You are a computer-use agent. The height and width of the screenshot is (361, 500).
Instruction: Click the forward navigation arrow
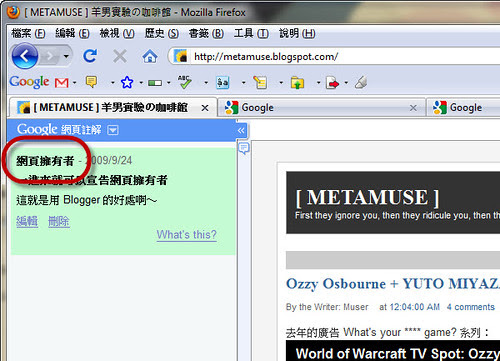point(50,56)
